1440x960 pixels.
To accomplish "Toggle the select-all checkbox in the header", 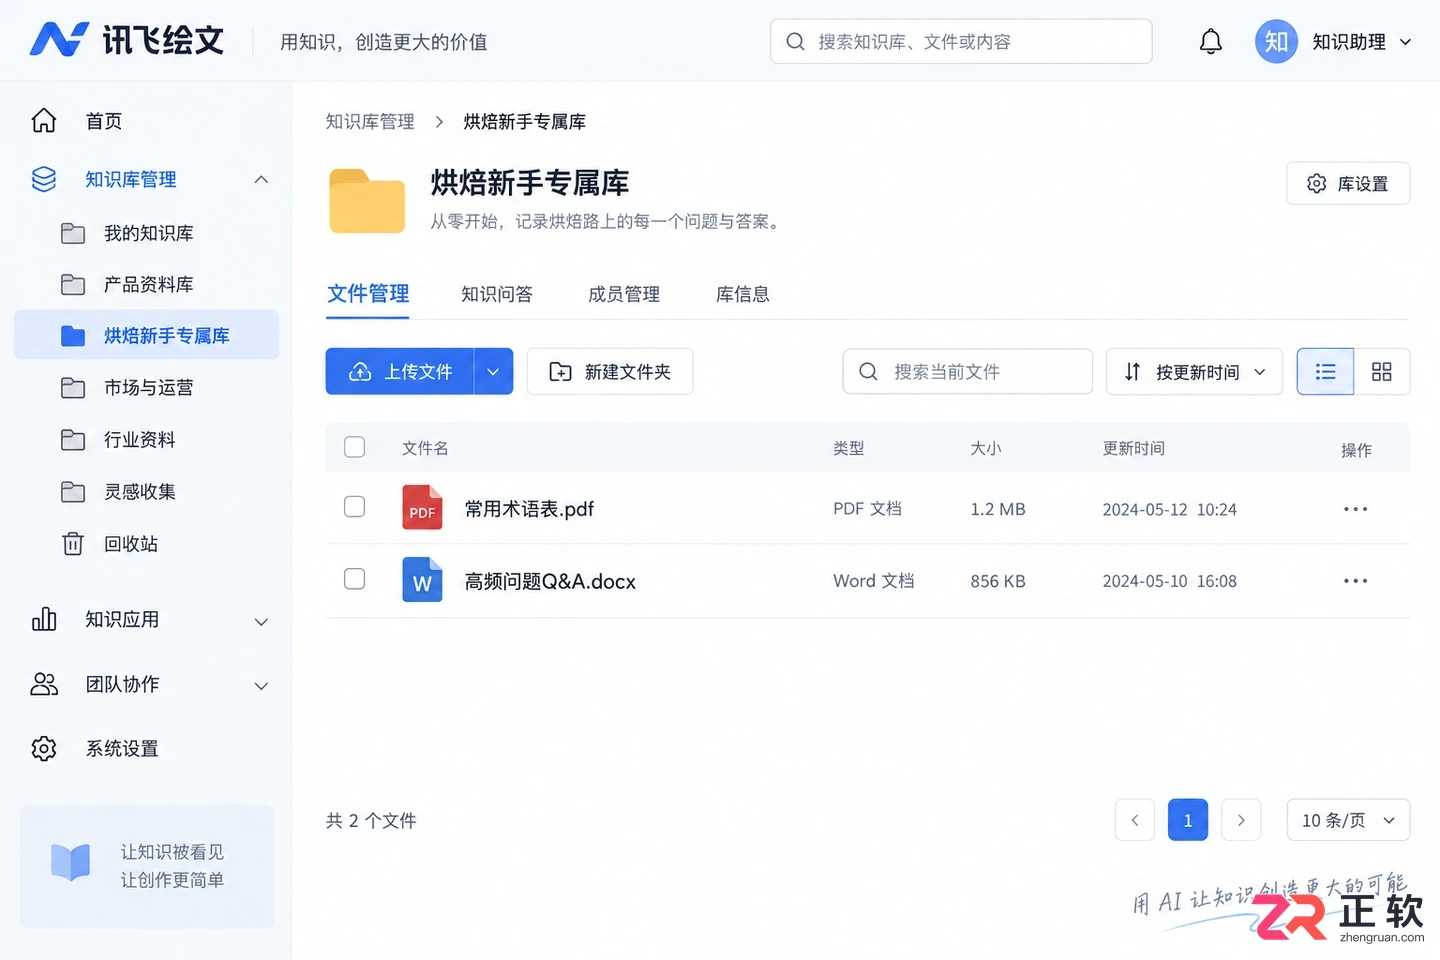I will point(355,447).
